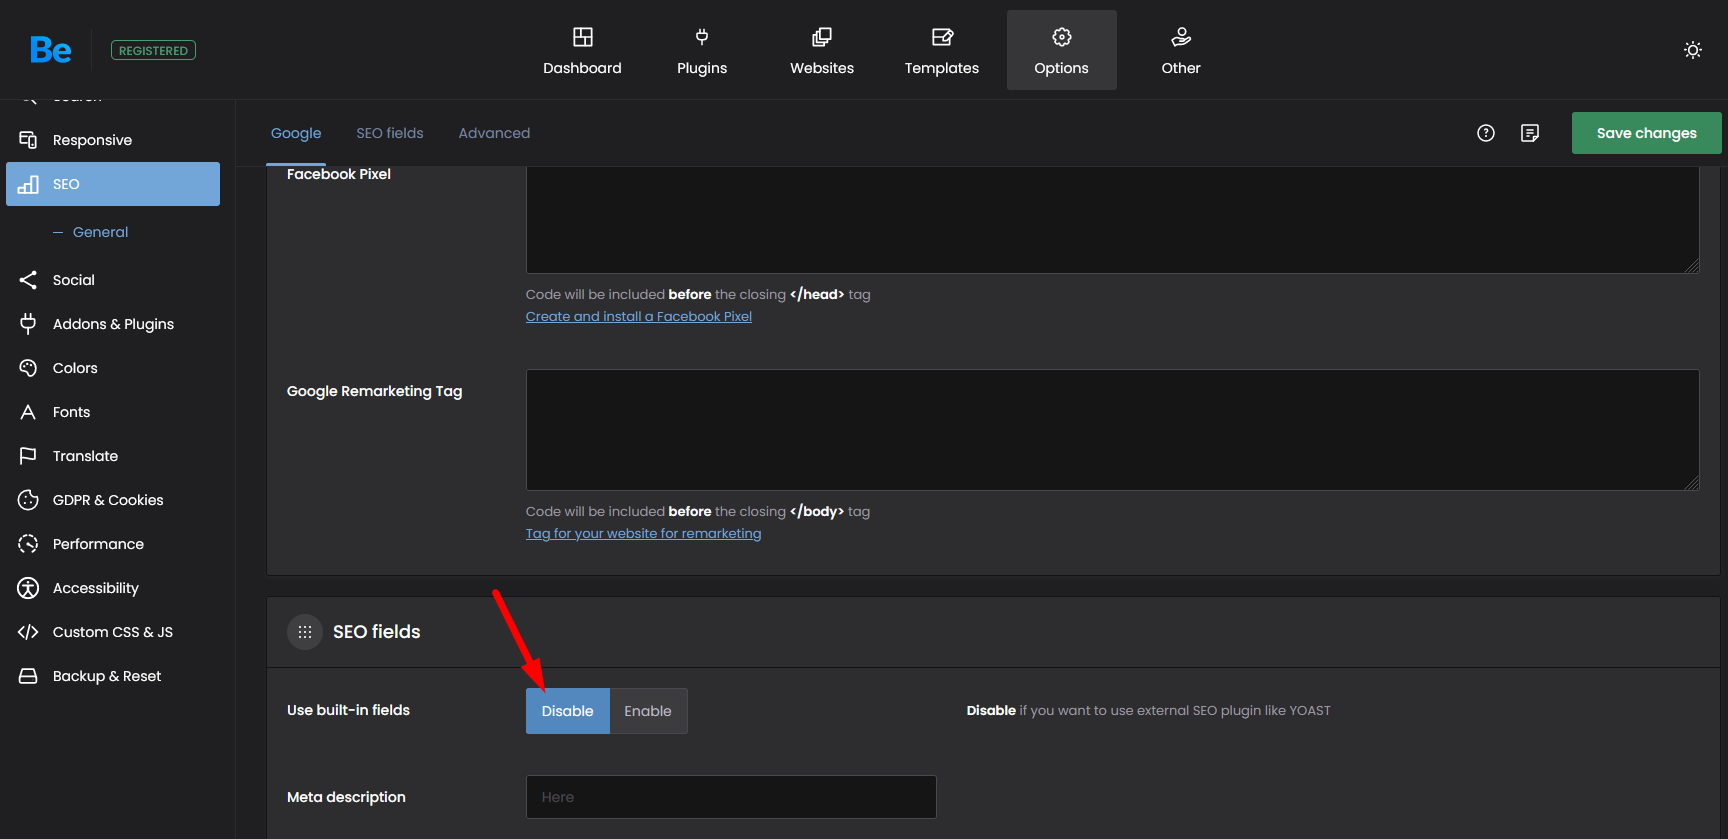Image resolution: width=1728 pixels, height=839 pixels.
Task: Click the SEO fields section heading
Action: 376,632
